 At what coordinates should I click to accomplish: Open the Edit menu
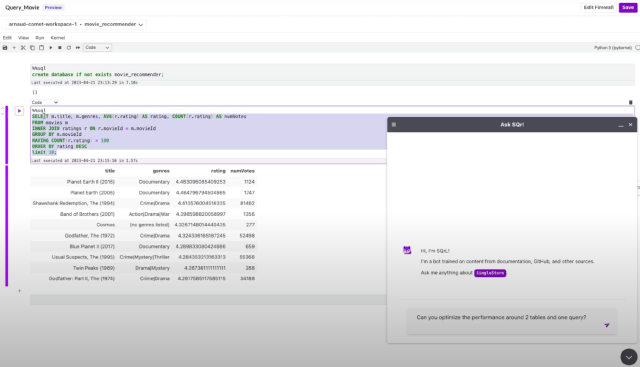pos(7,38)
